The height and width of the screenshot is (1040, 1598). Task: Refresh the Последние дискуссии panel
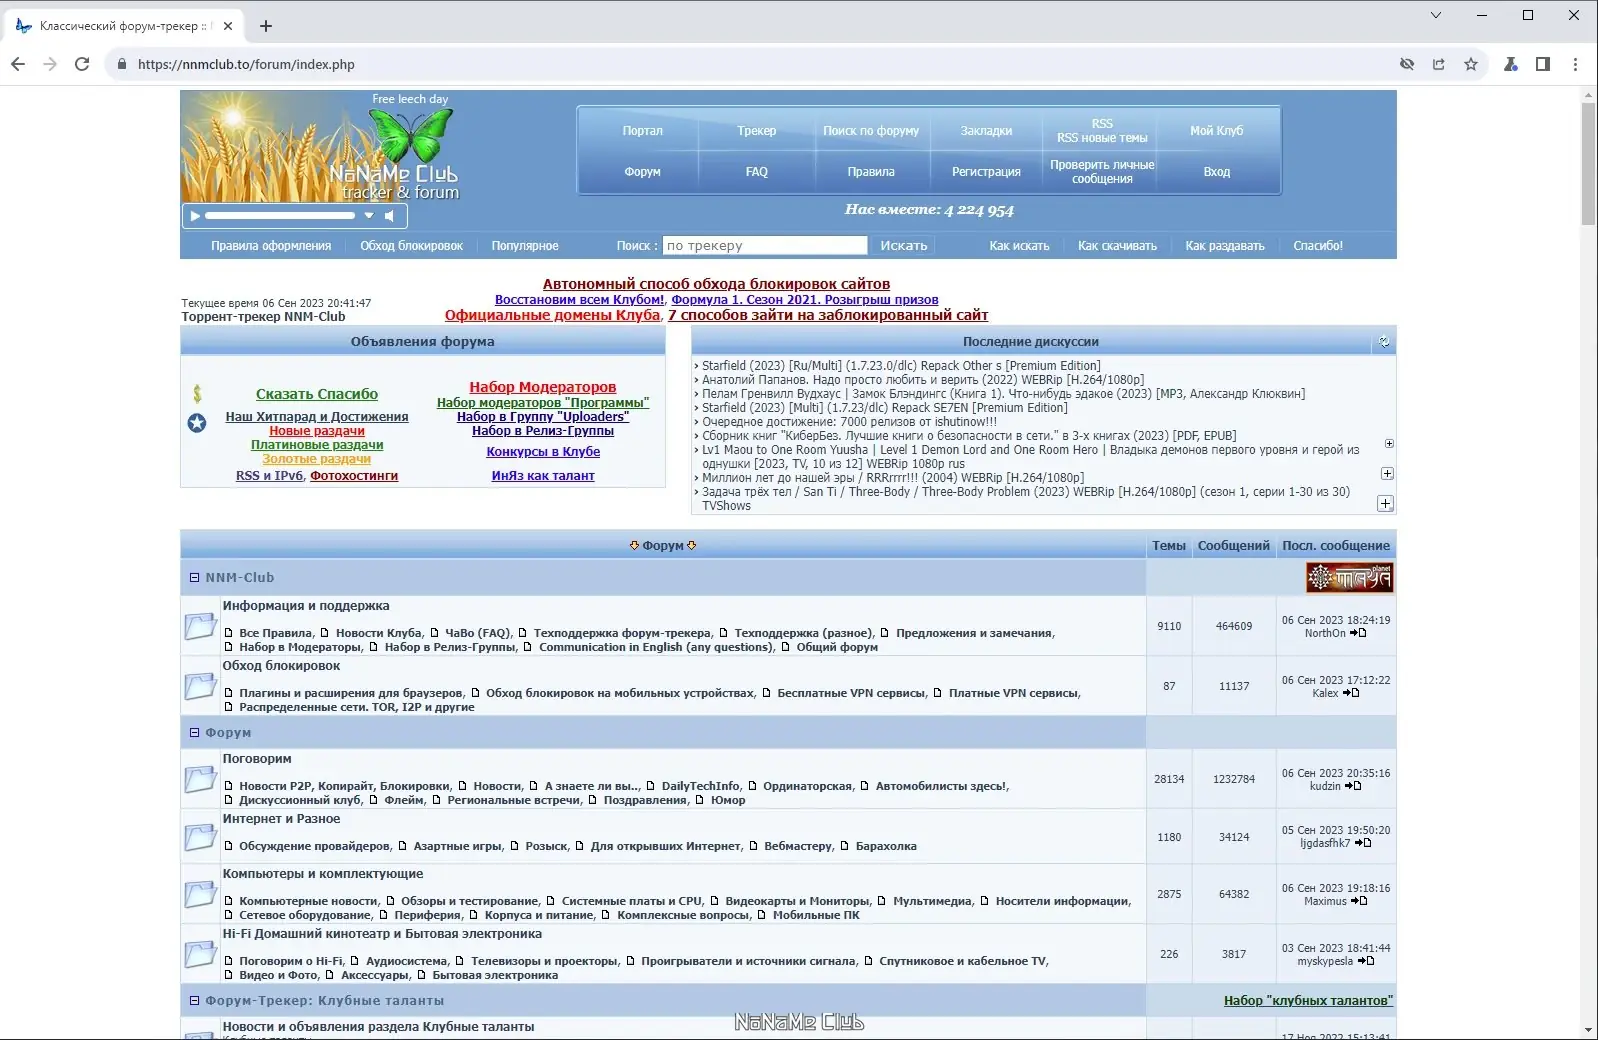click(1384, 342)
